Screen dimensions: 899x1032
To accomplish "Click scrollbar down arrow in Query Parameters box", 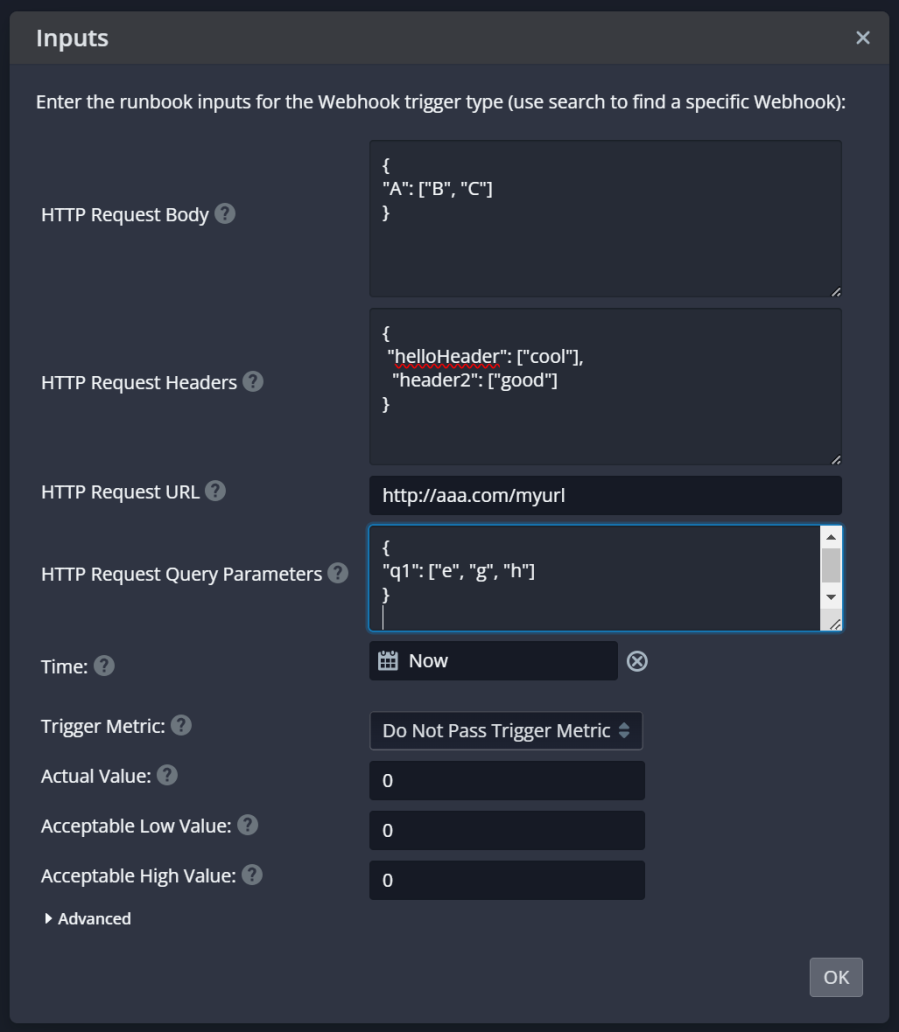I will 831,597.
